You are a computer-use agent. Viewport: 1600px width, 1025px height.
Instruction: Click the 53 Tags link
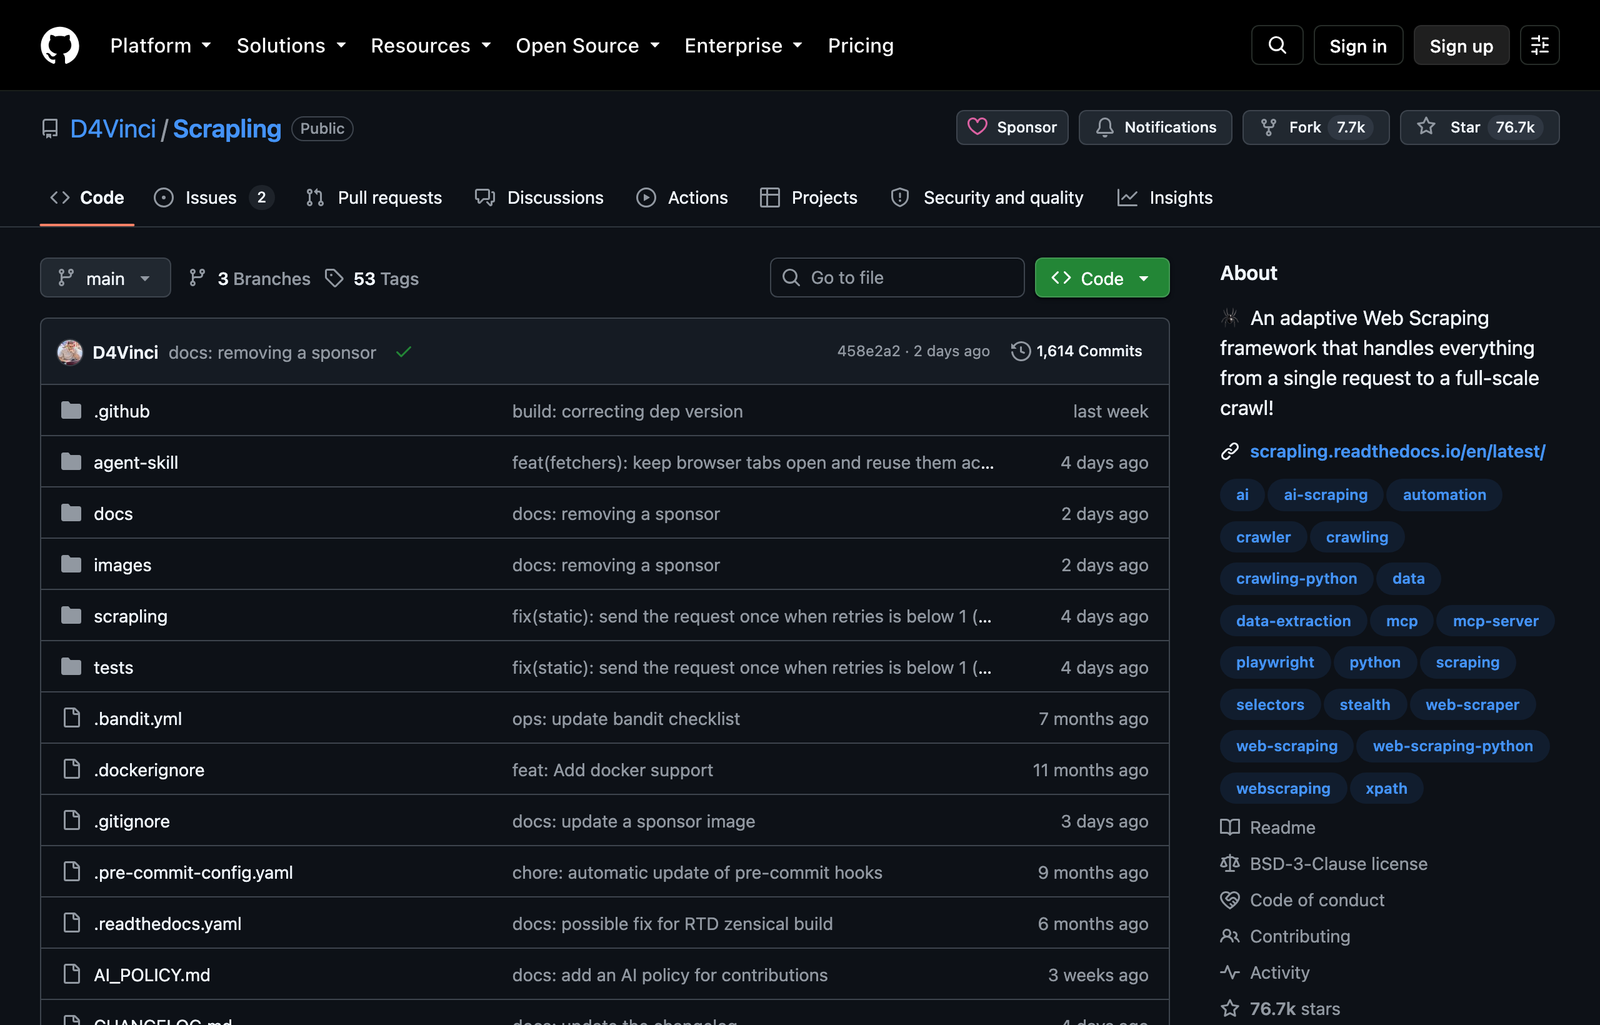pyautogui.click(x=372, y=278)
